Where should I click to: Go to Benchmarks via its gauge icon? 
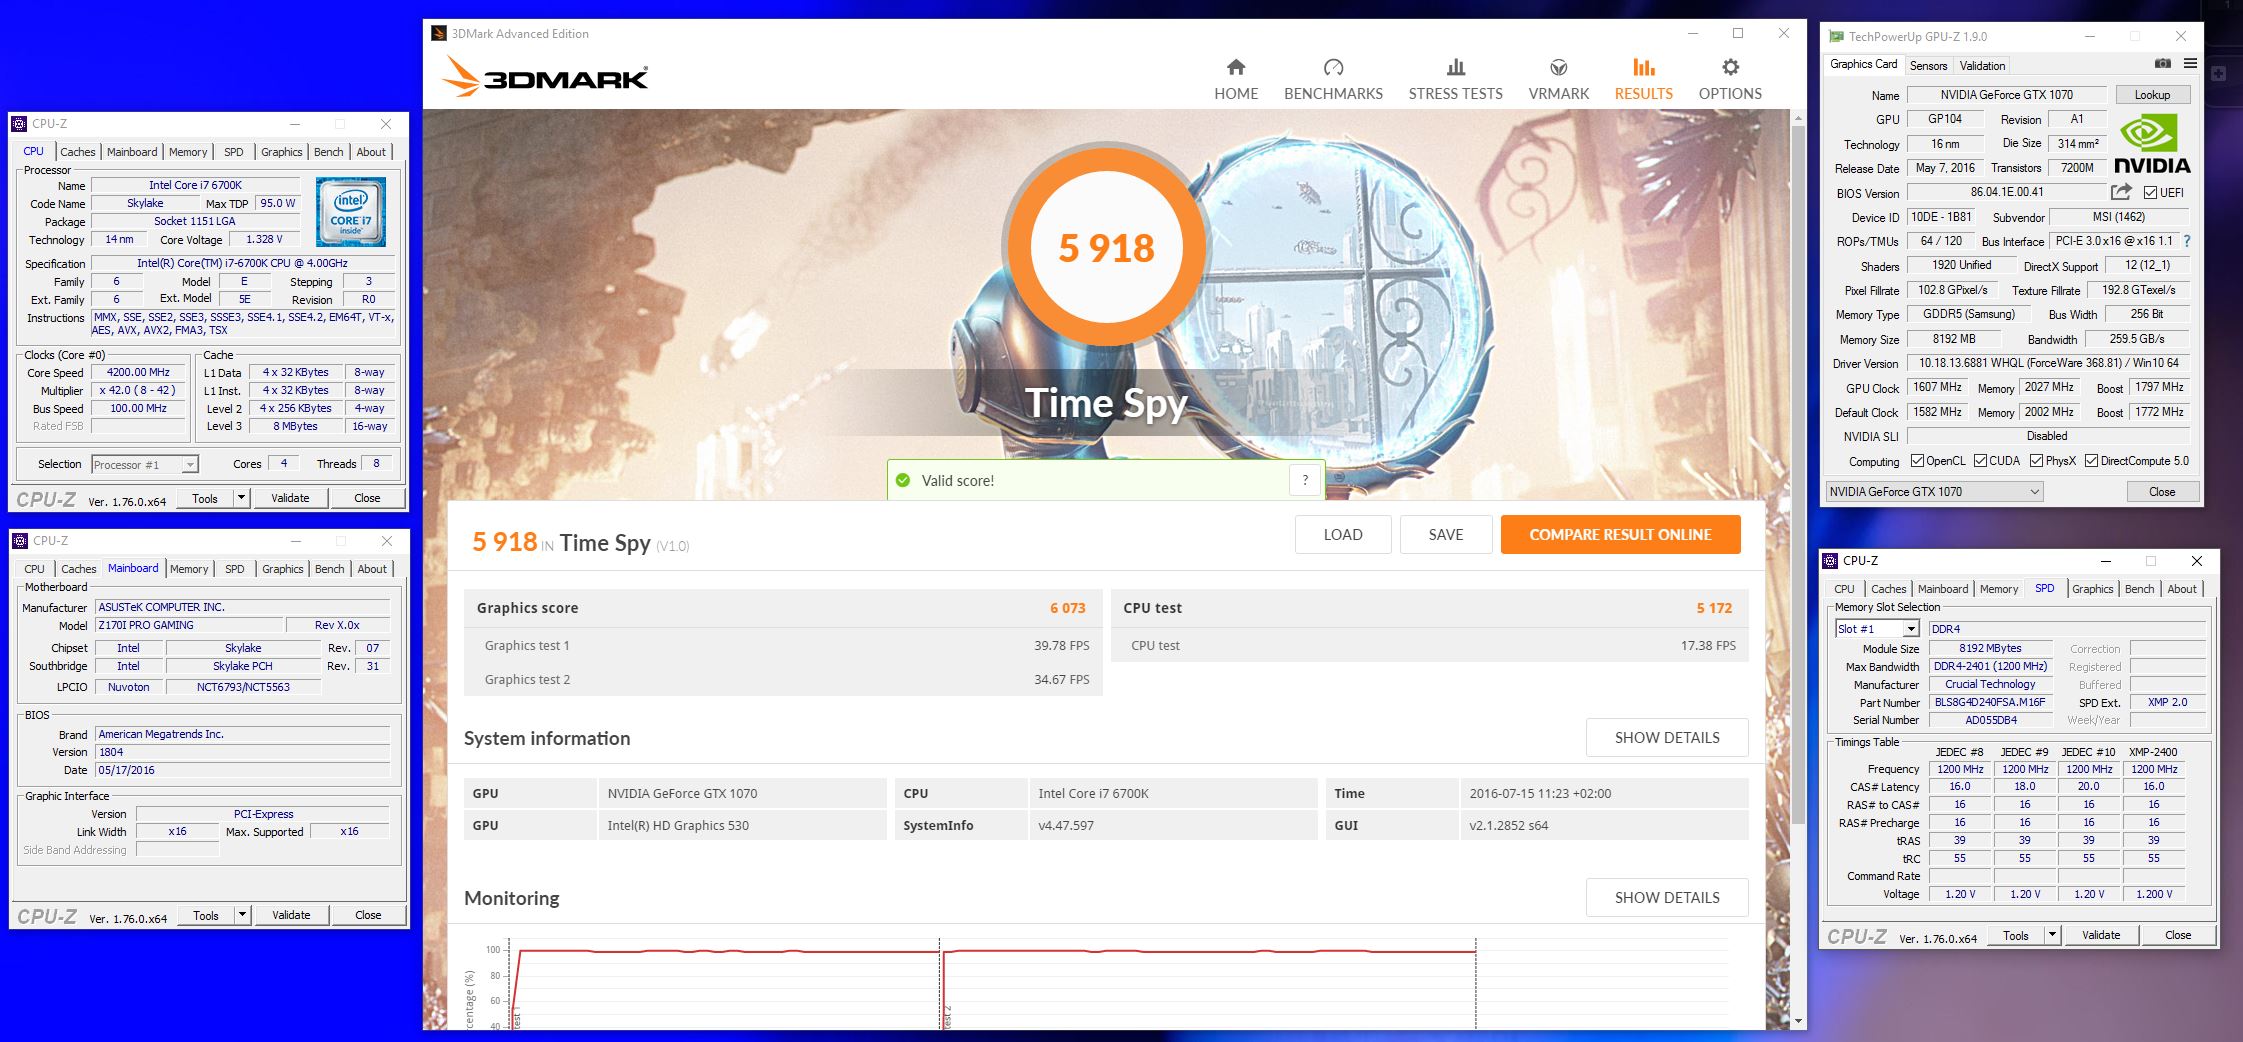click(1333, 67)
